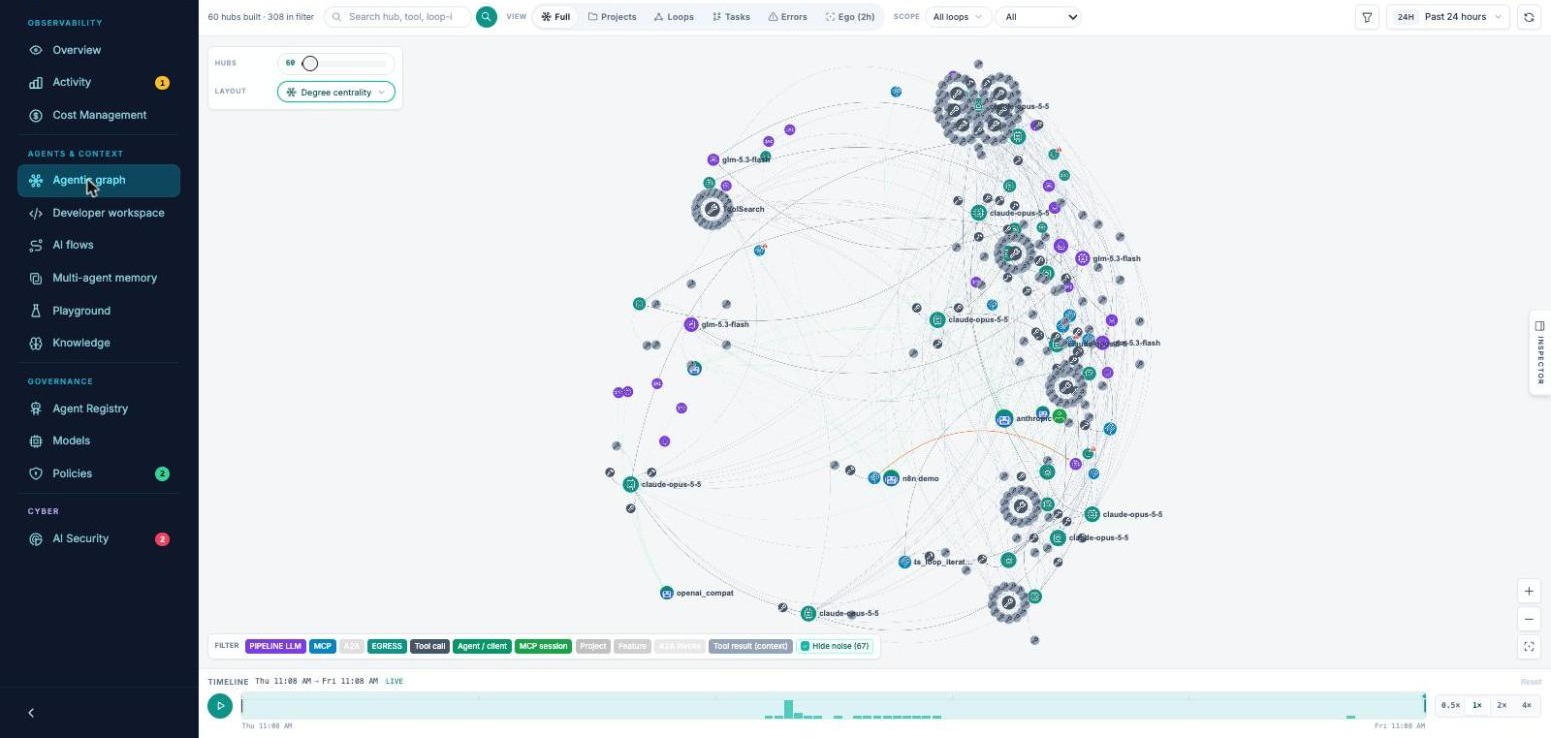Image resolution: width=1551 pixels, height=738 pixels.
Task: Switch to the Projects view
Action: click(612, 17)
